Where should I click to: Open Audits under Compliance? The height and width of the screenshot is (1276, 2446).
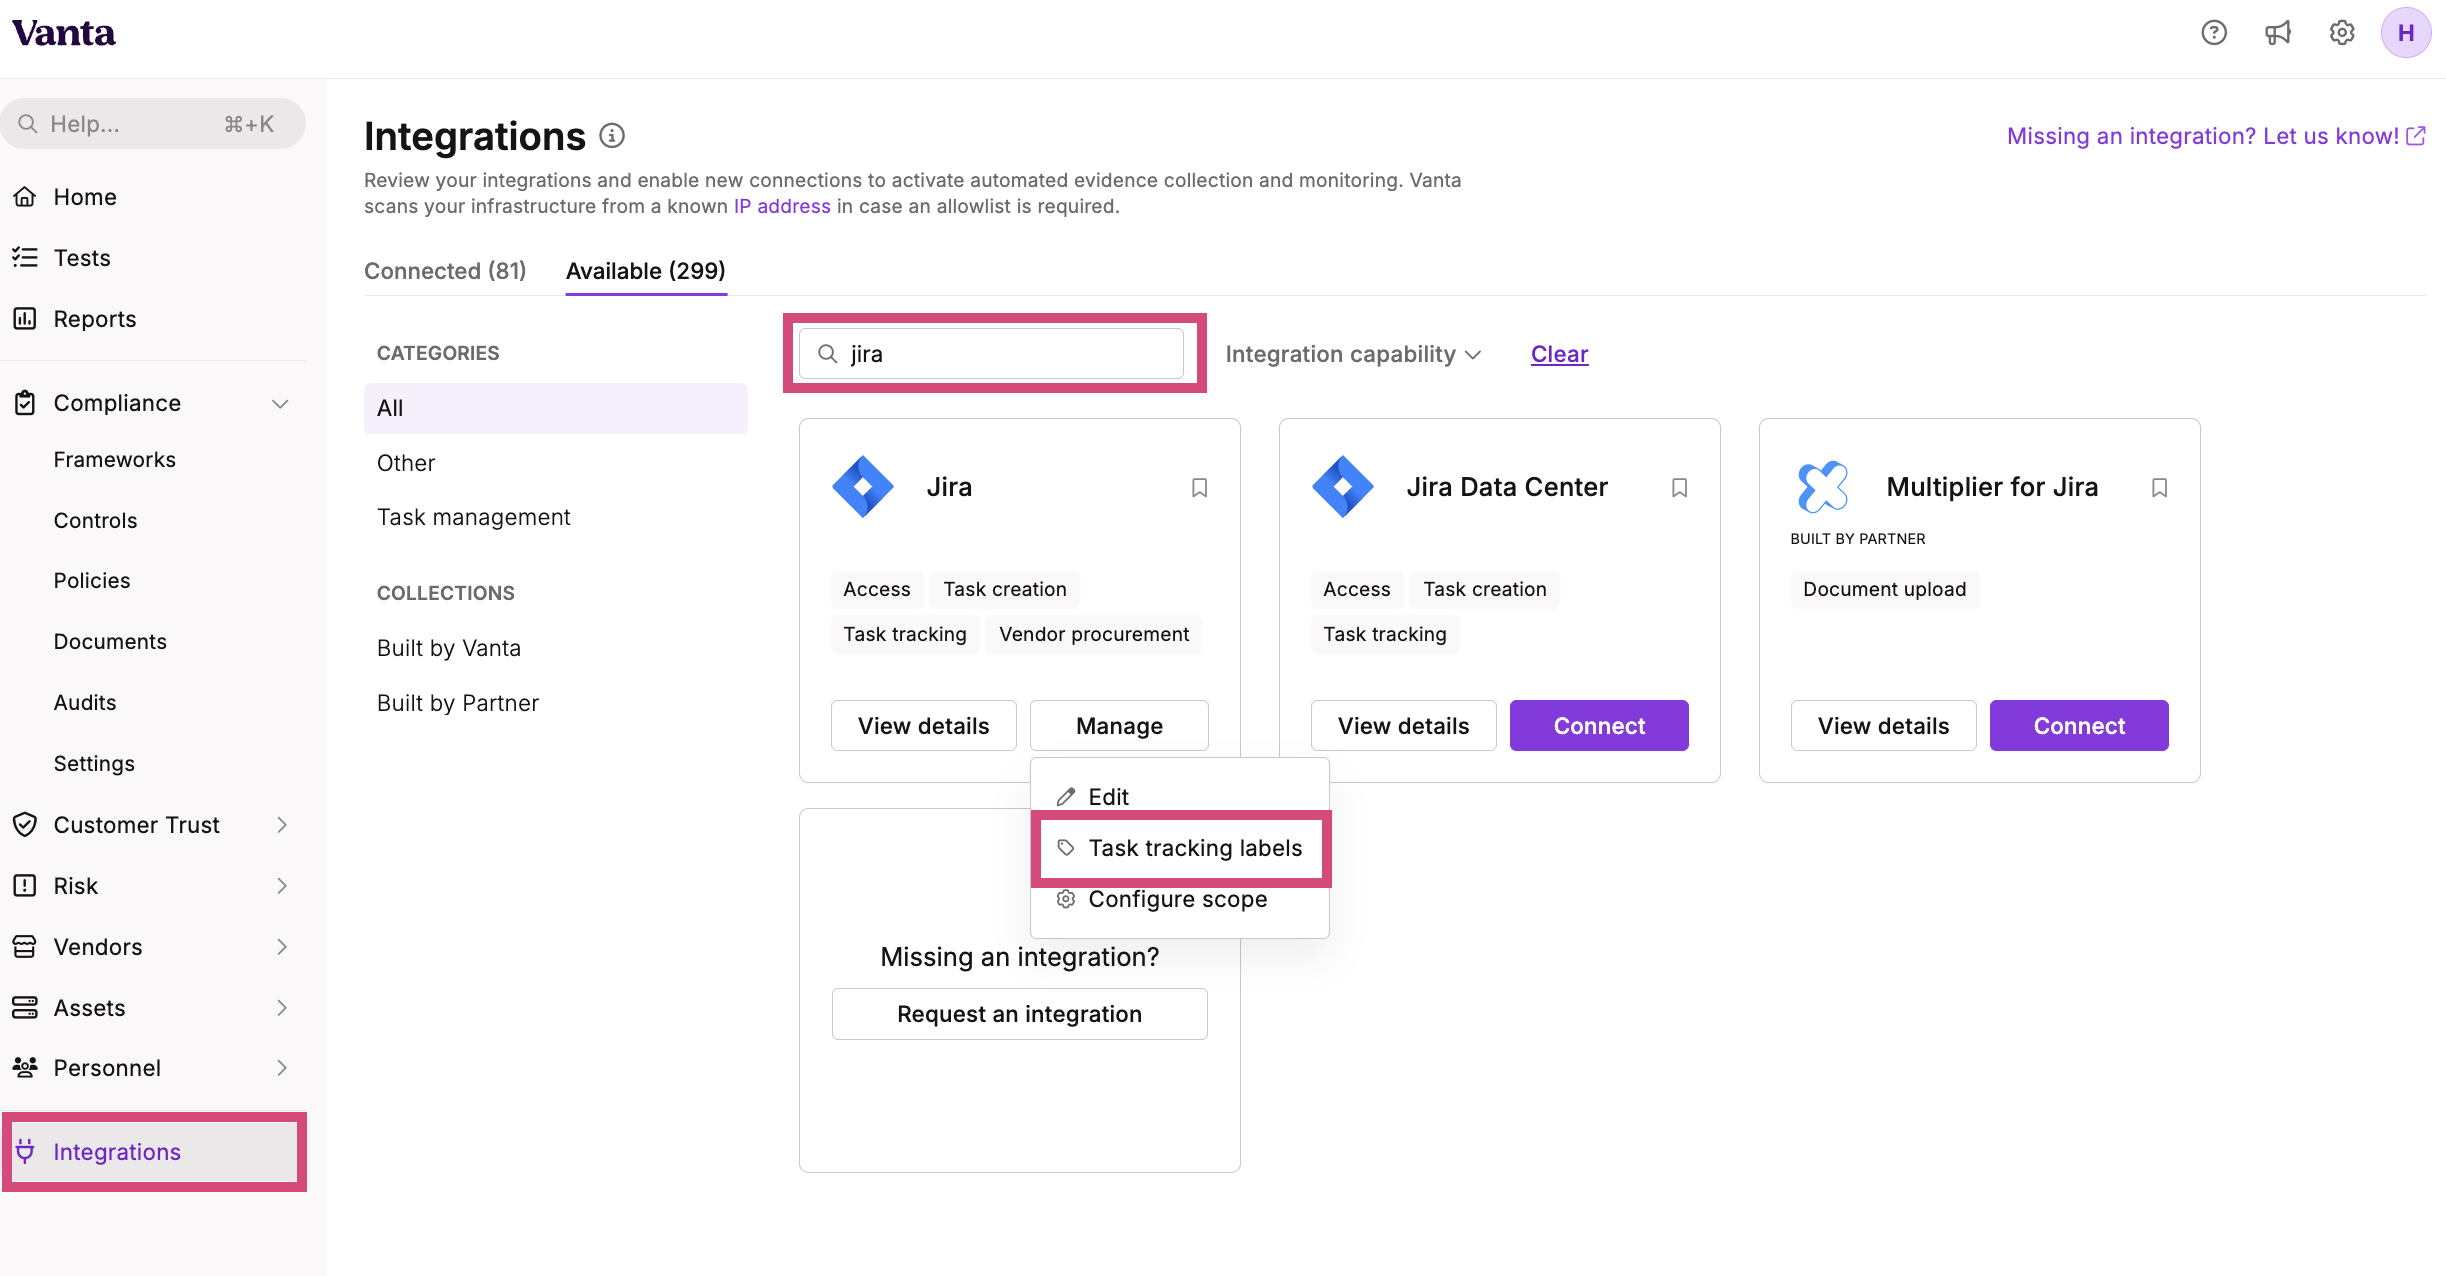tap(85, 703)
